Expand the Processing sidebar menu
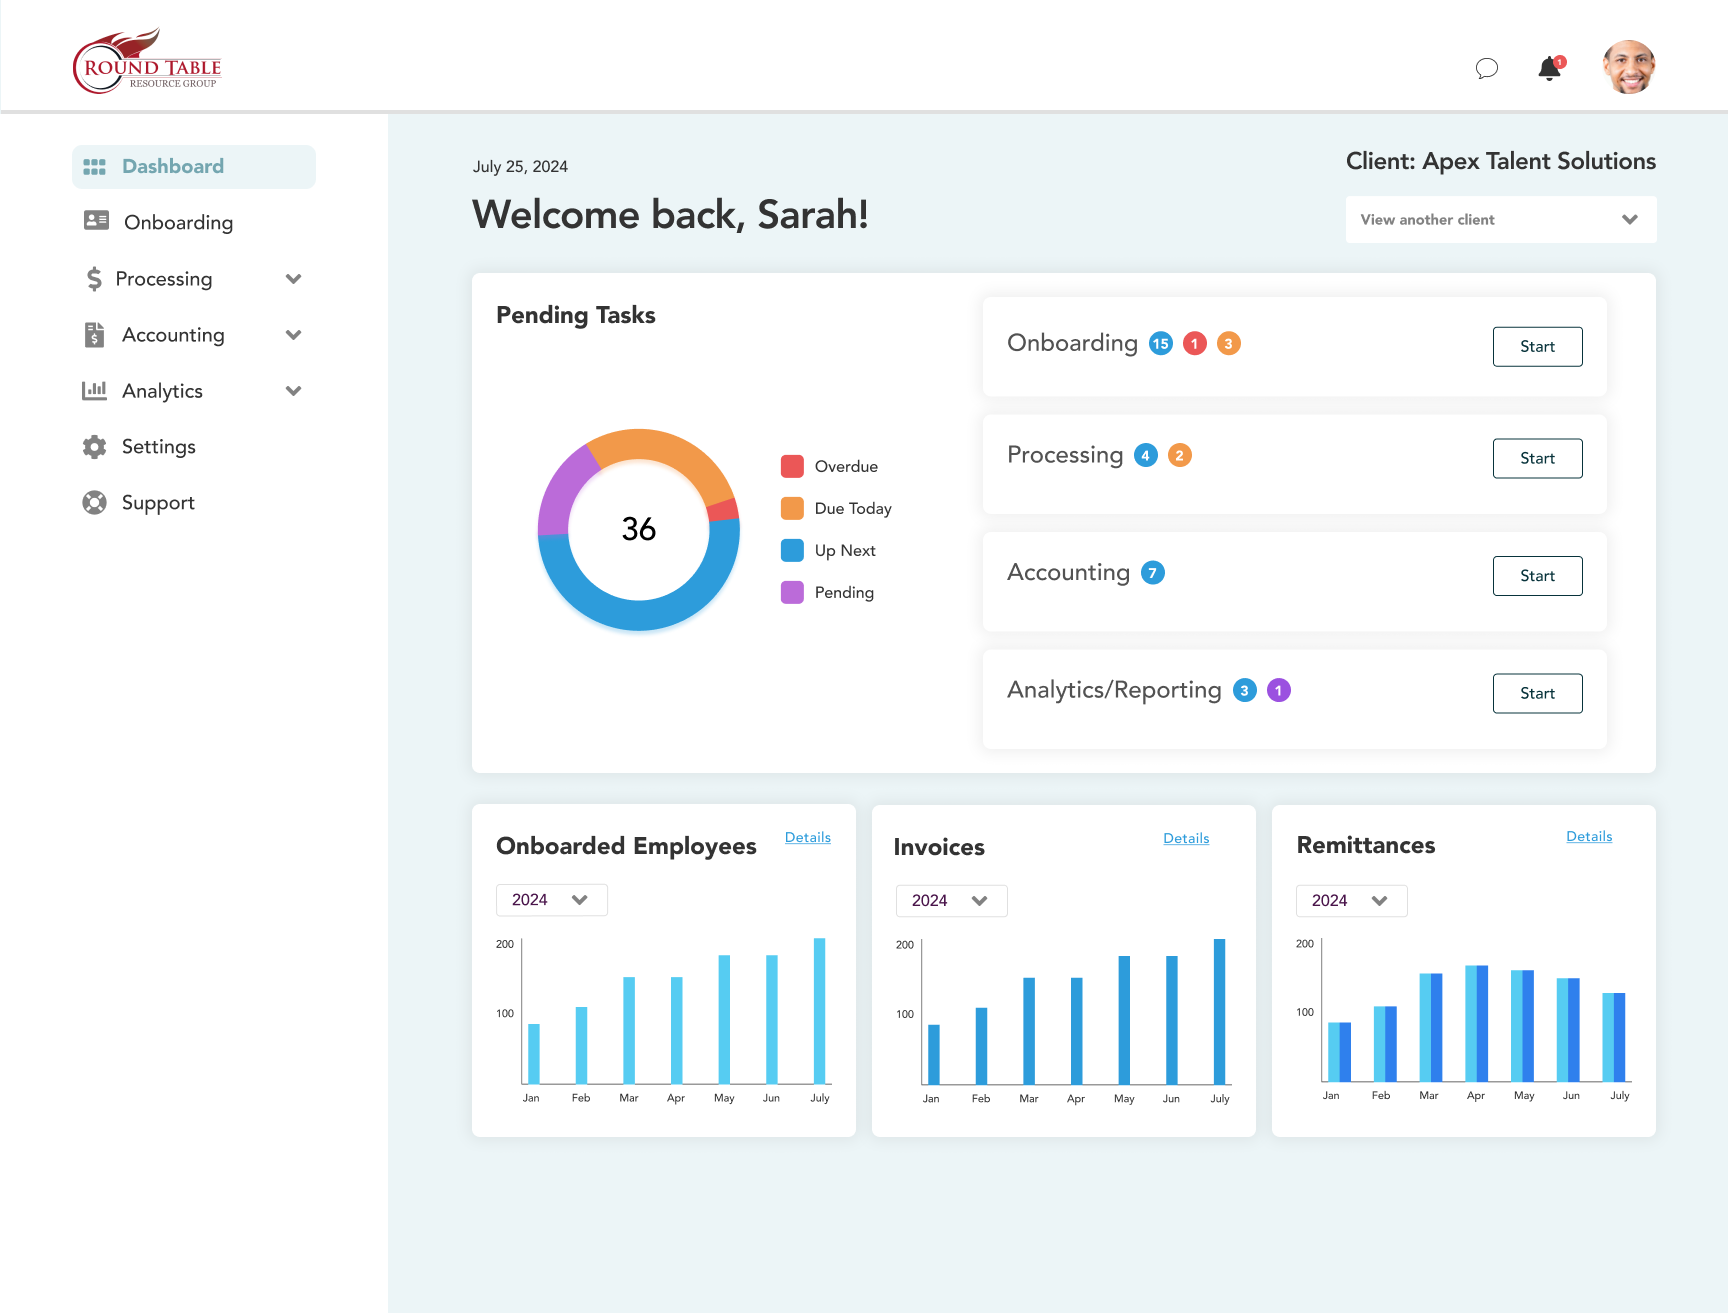This screenshot has width=1728, height=1313. pos(293,279)
